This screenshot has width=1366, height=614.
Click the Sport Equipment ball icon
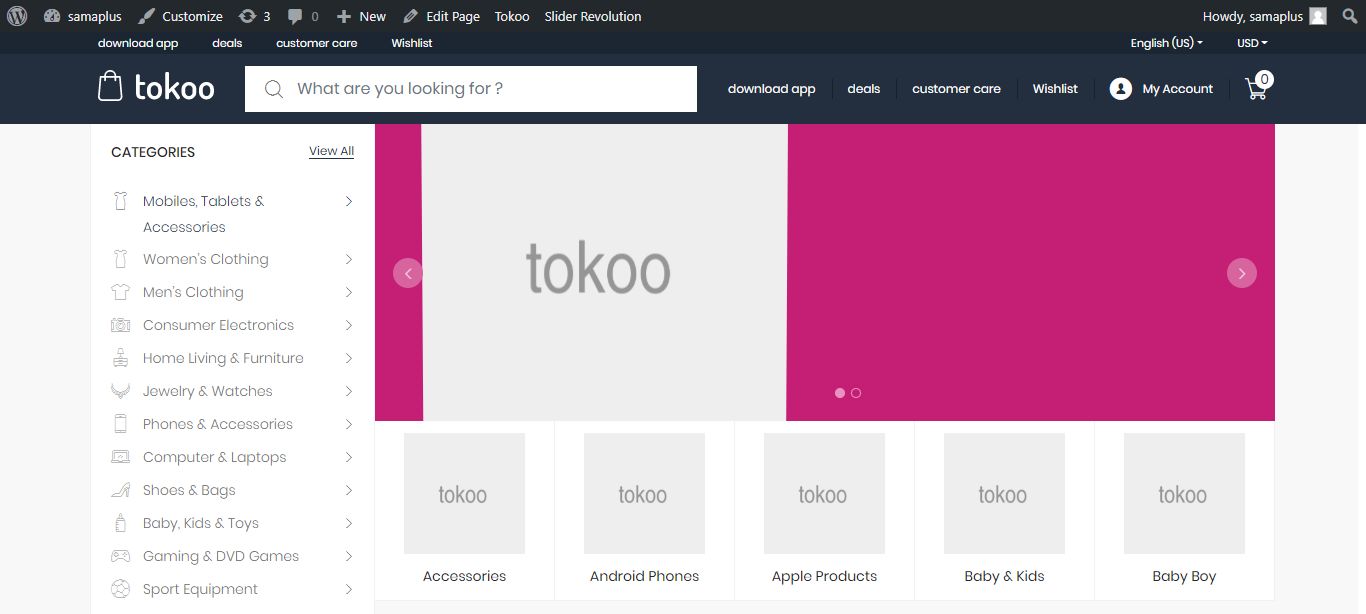(121, 589)
